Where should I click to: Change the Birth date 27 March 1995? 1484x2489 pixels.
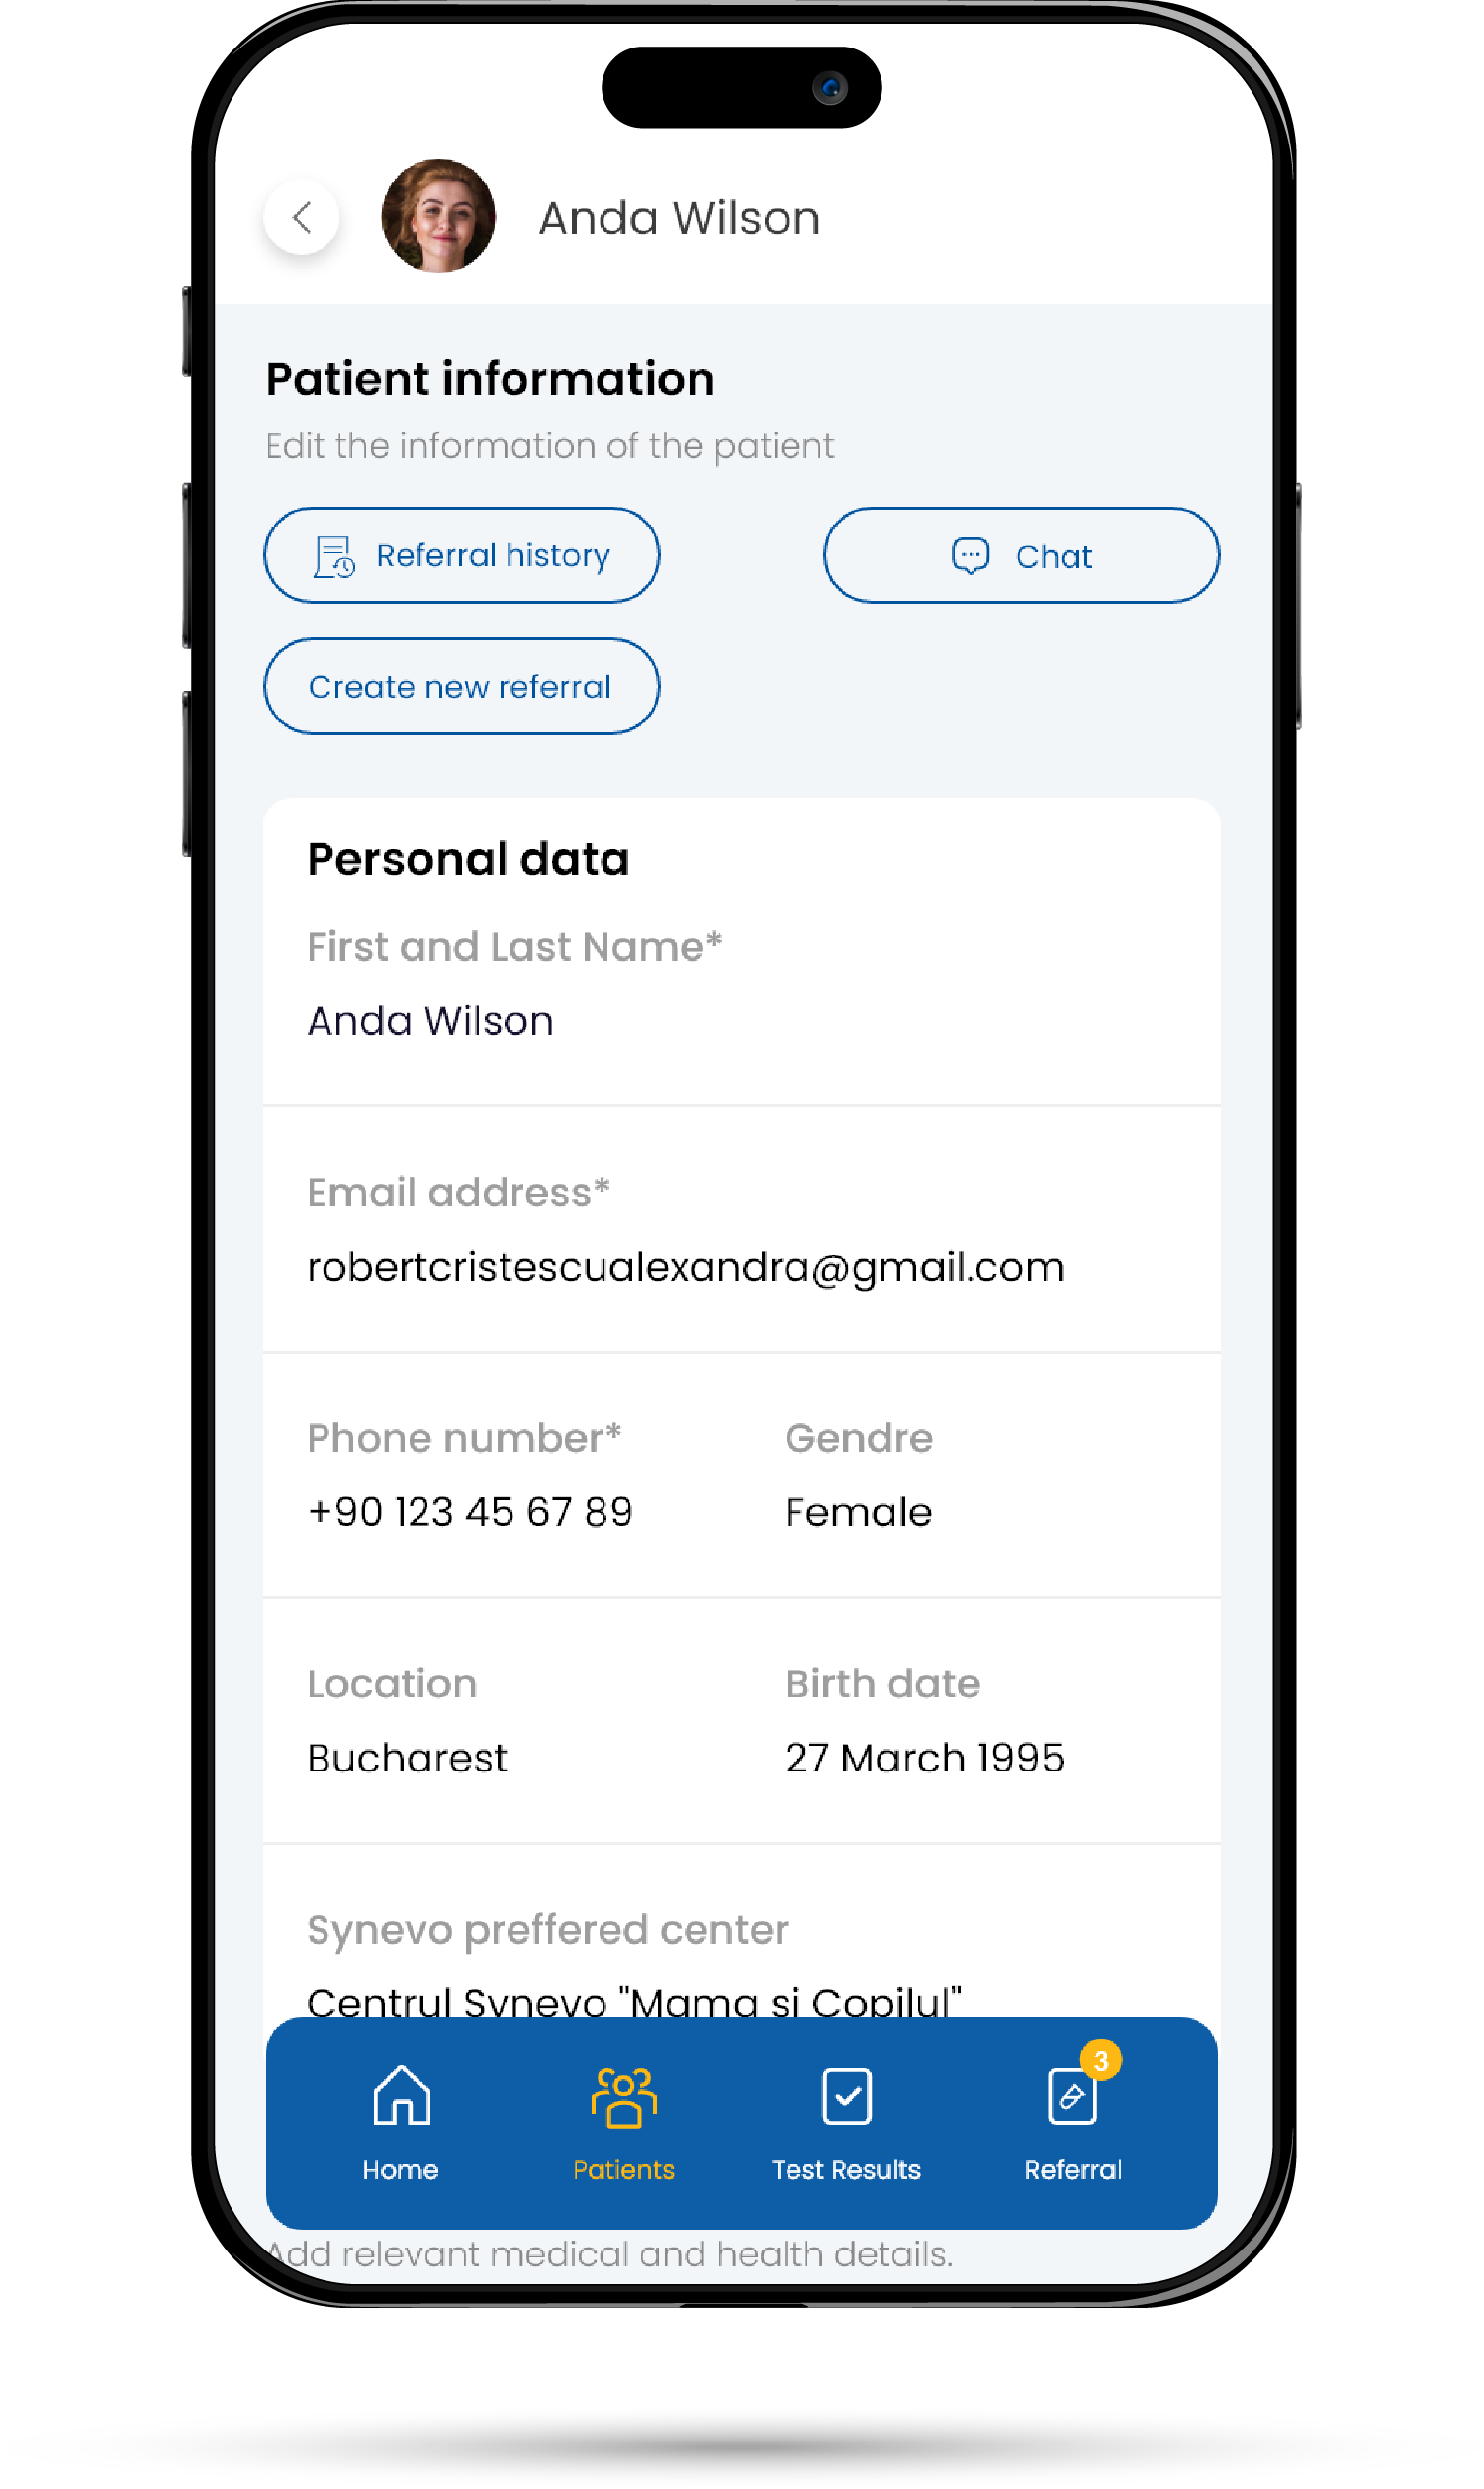tap(924, 1758)
